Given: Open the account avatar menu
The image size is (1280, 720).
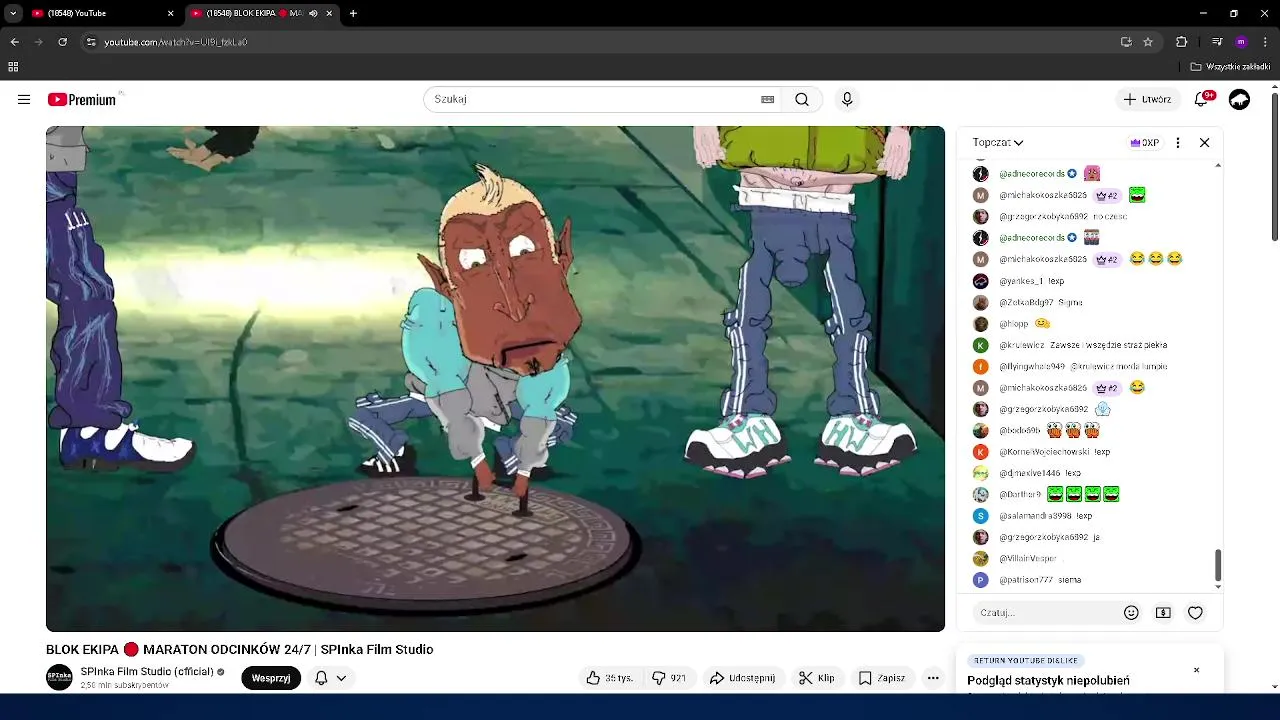Looking at the screenshot, I should click(x=1239, y=99).
